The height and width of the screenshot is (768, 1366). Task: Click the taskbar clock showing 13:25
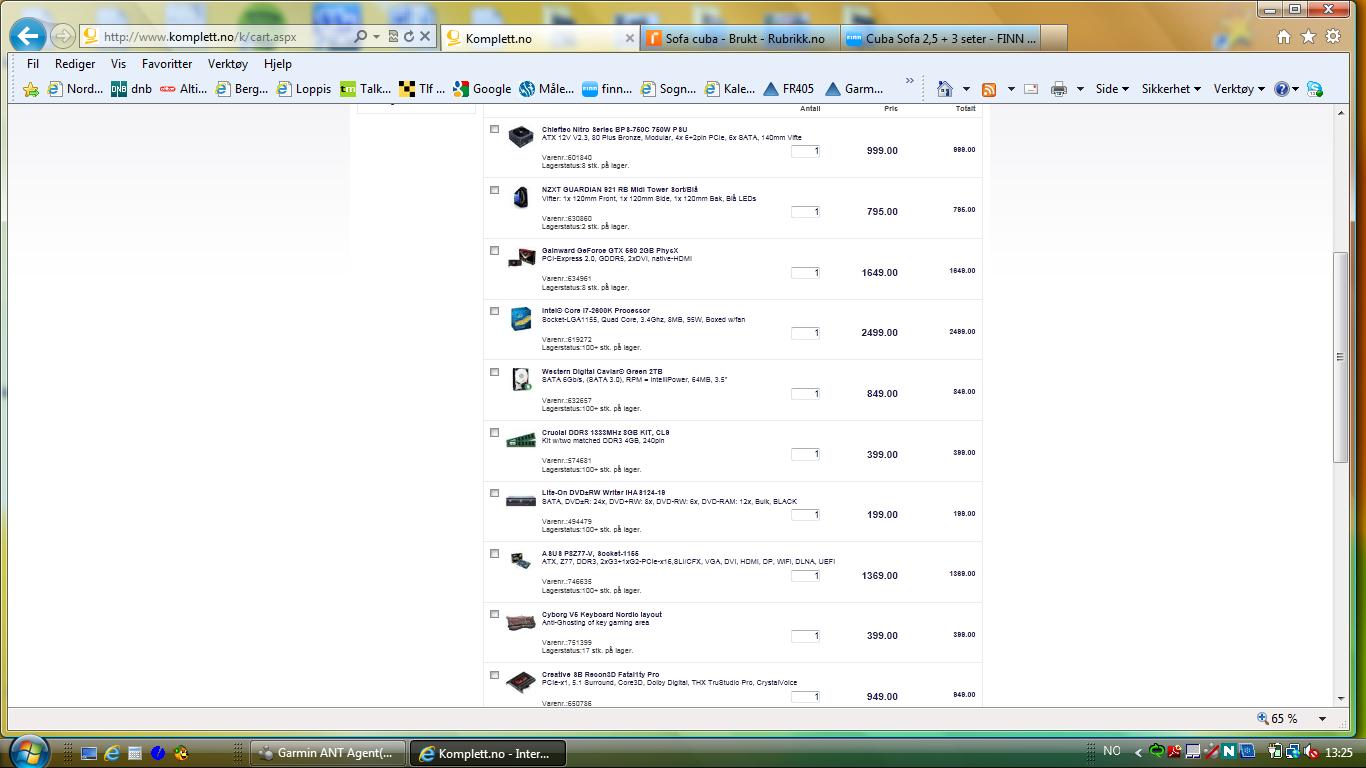click(1339, 752)
